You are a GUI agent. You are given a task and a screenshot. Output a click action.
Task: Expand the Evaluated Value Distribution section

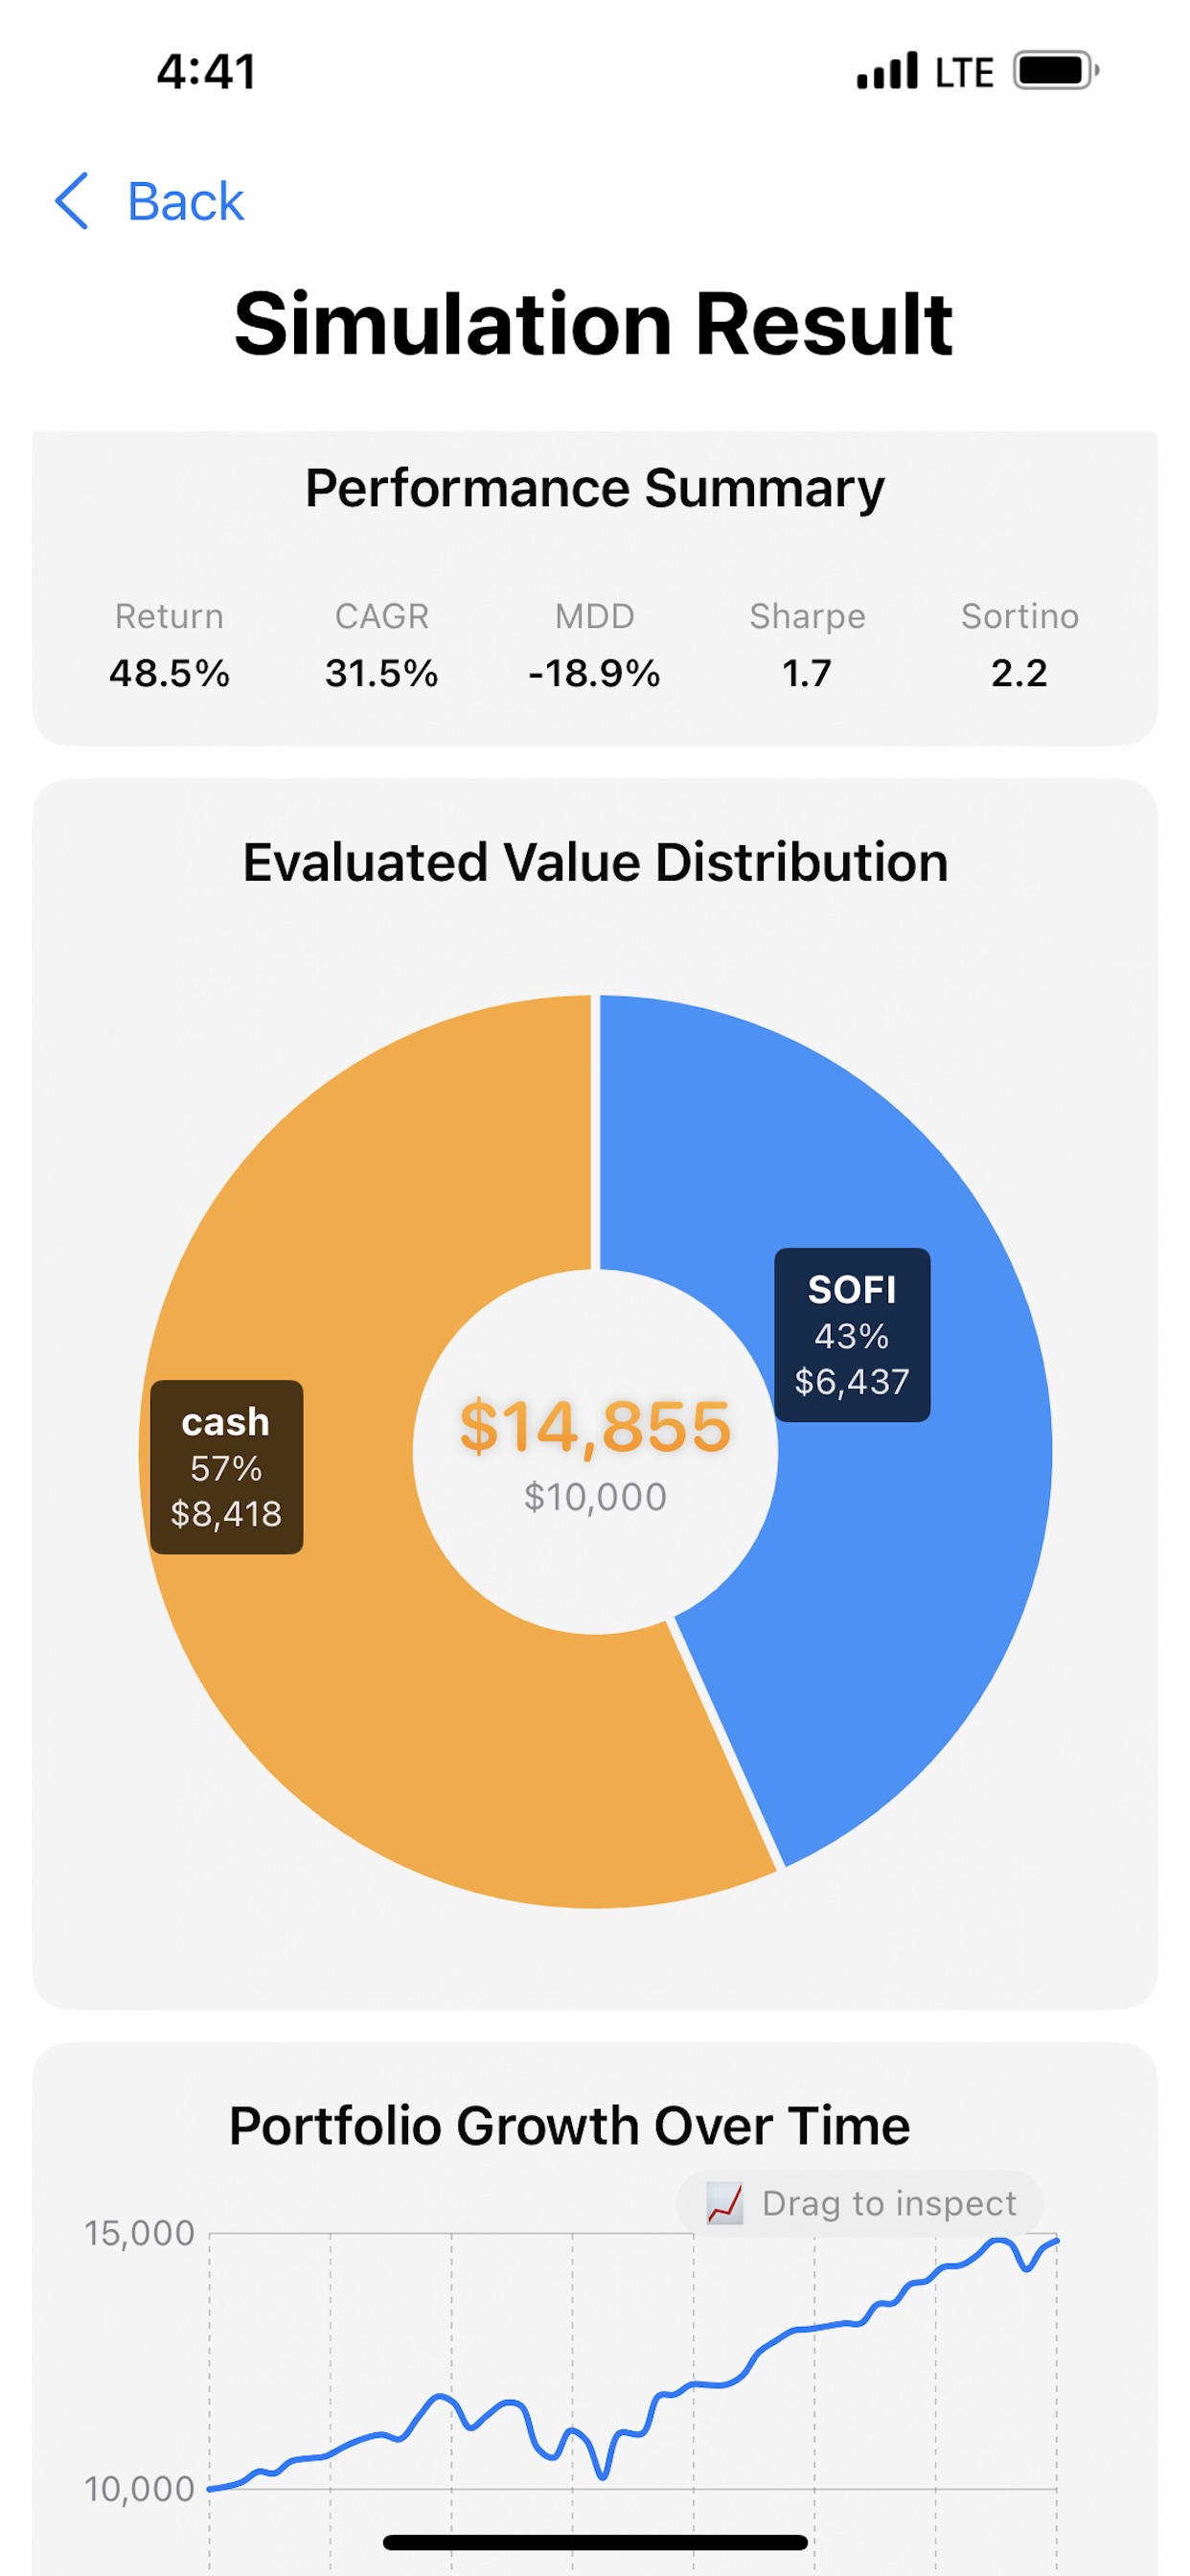(598, 862)
